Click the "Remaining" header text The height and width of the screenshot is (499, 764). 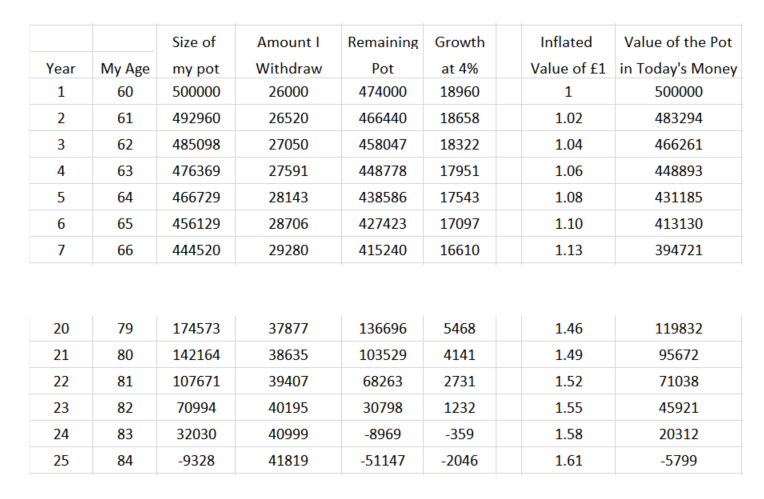pyautogui.click(x=382, y=42)
